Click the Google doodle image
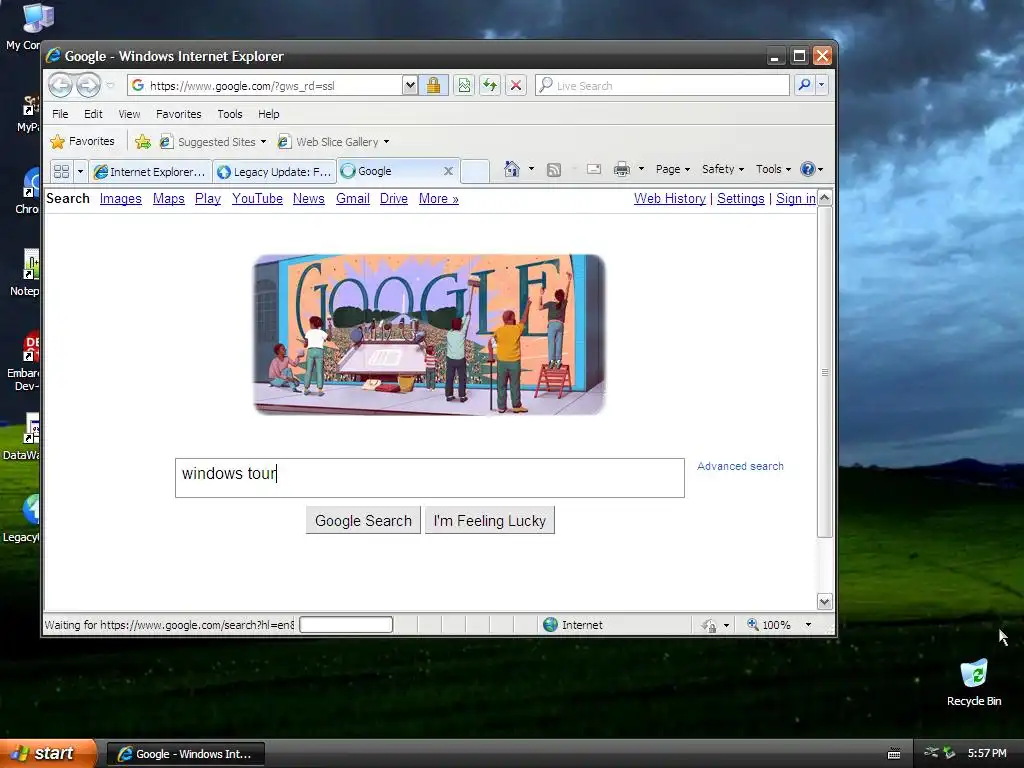 point(429,334)
